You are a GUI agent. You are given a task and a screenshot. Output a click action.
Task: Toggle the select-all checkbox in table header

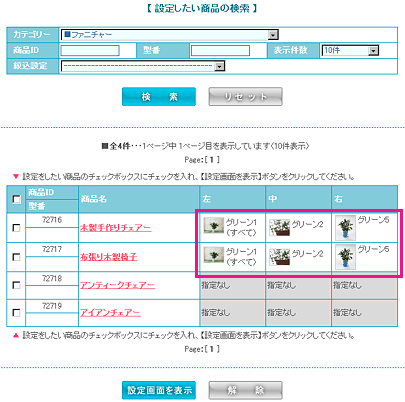pyautogui.click(x=16, y=199)
